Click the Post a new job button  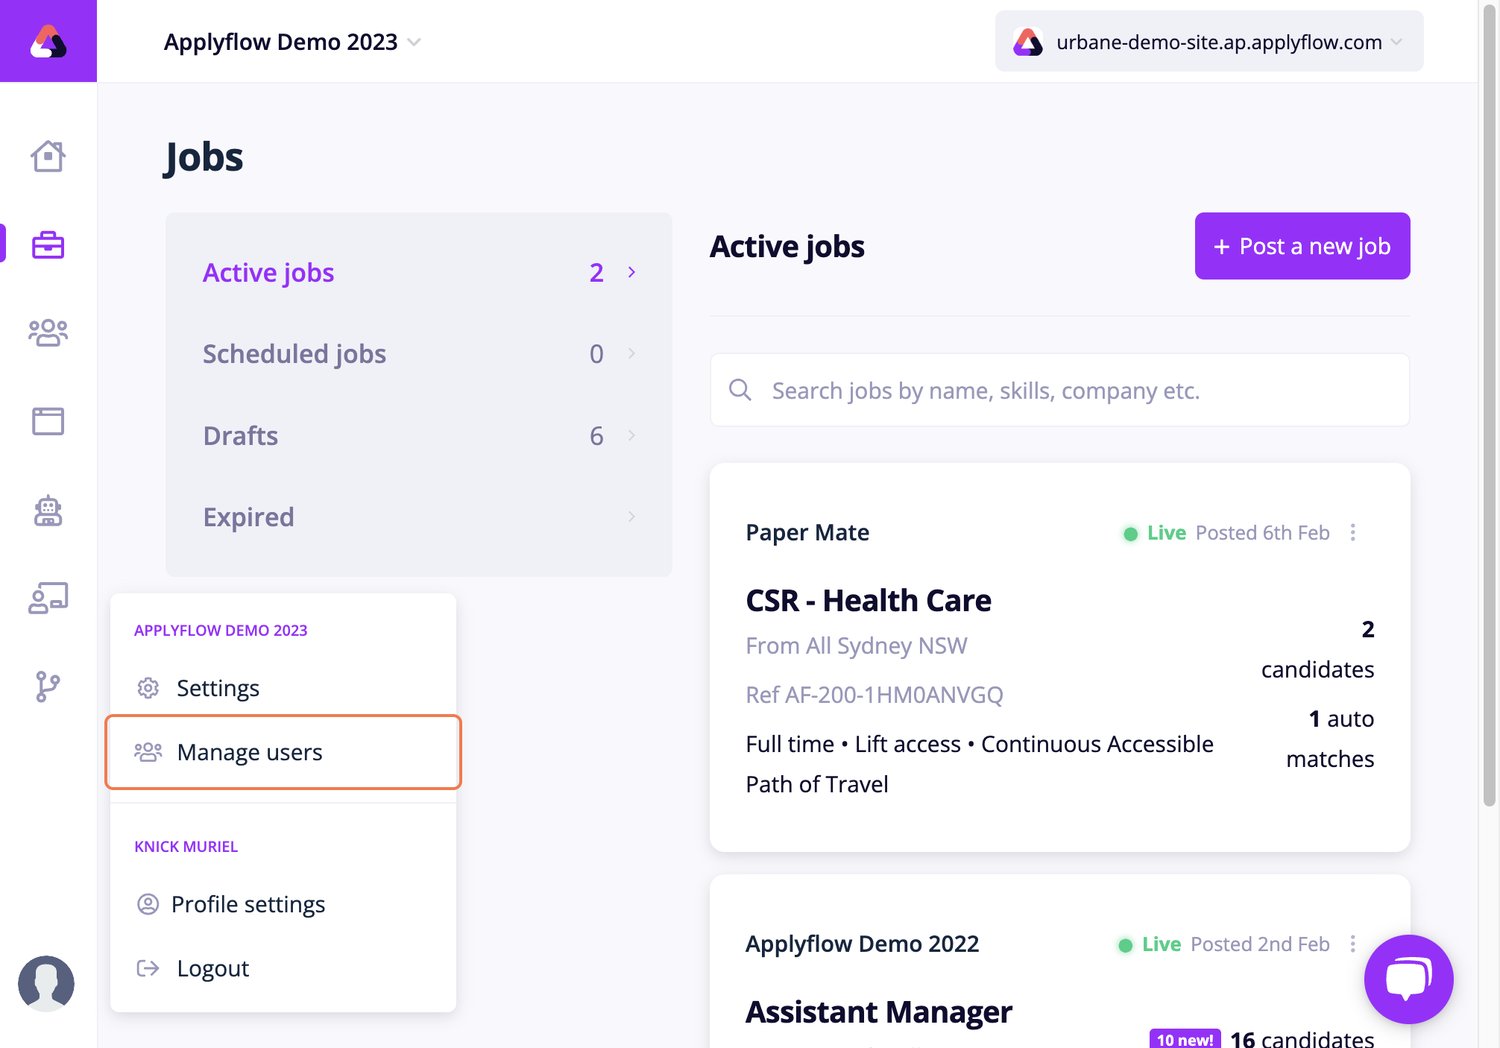coord(1302,246)
